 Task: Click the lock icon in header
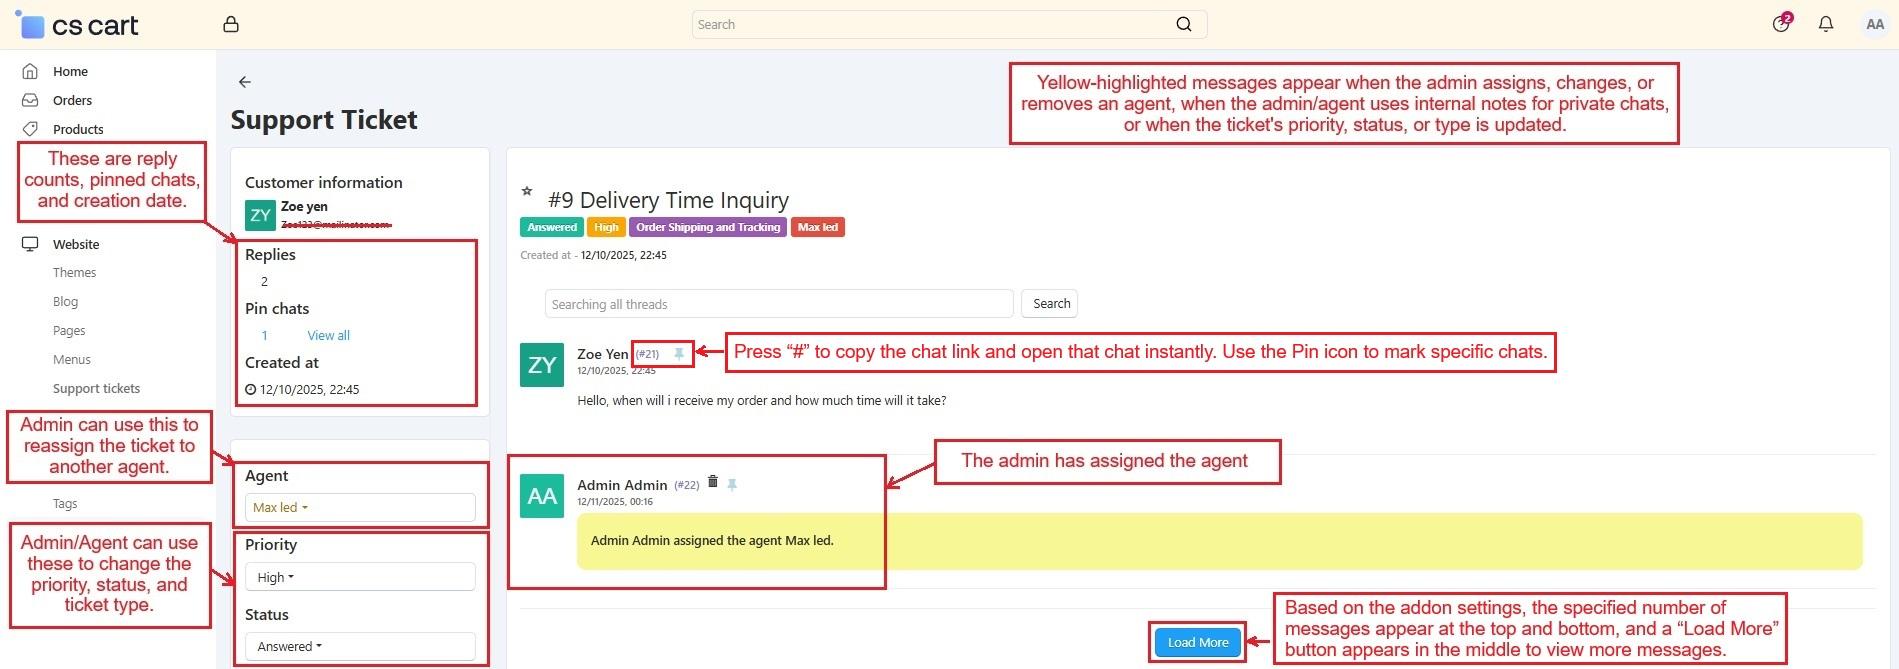pyautogui.click(x=231, y=25)
